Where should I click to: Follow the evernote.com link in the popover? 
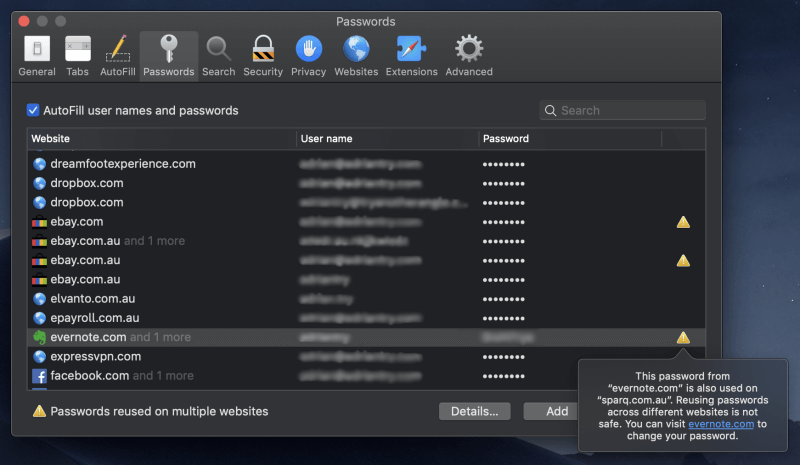(721, 424)
